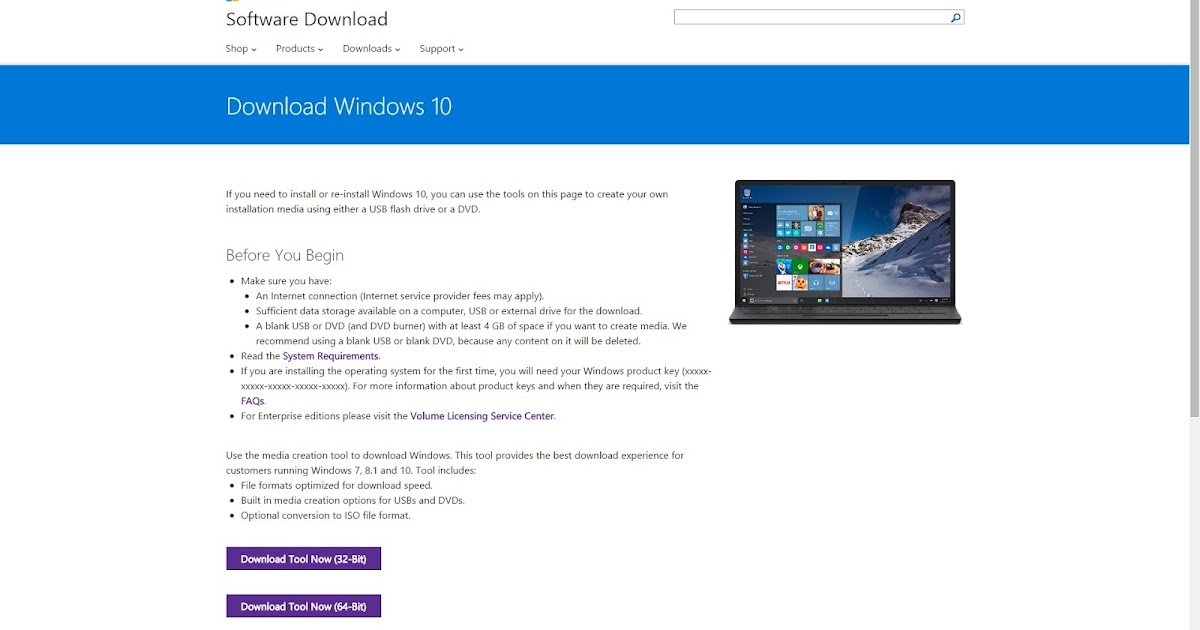Follow the FAQs link
This screenshot has width=1200, height=630.
coord(252,401)
